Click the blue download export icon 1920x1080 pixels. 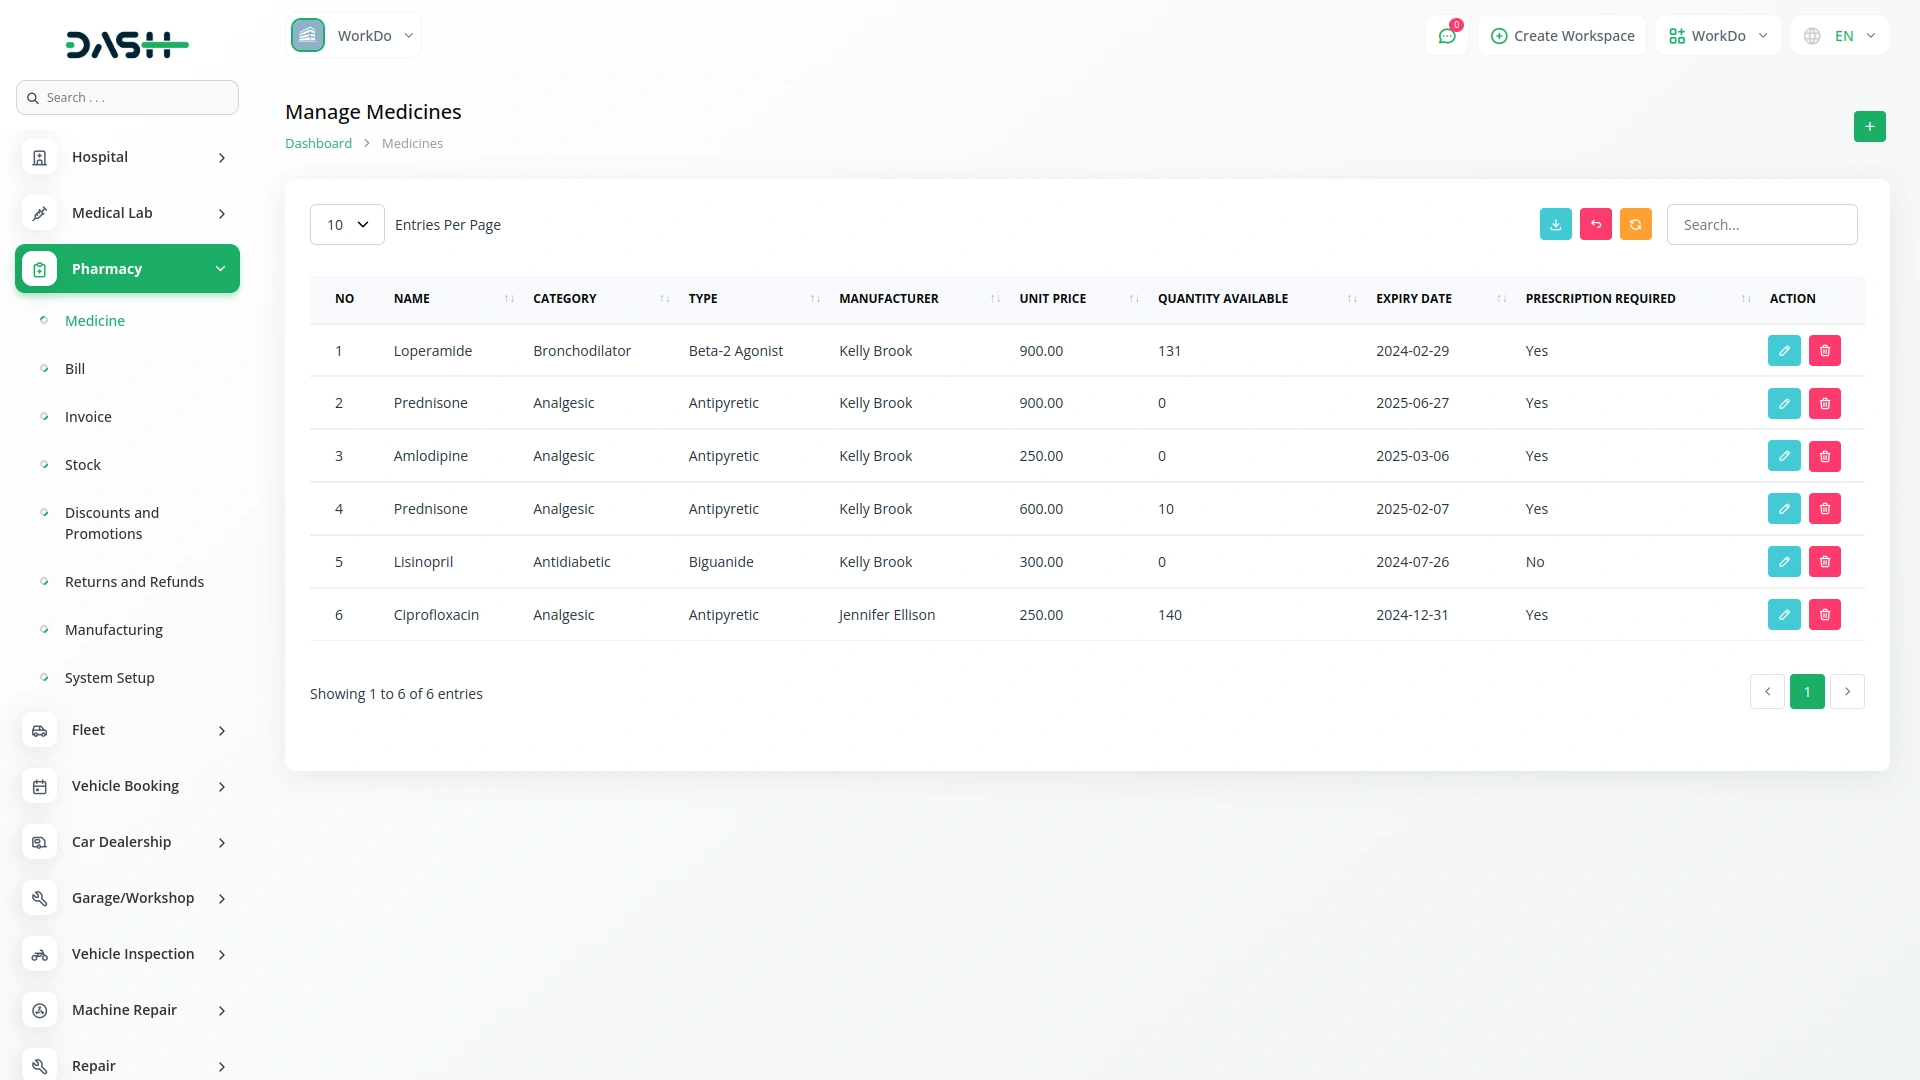pyautogui.click(x=1555, y=225)
